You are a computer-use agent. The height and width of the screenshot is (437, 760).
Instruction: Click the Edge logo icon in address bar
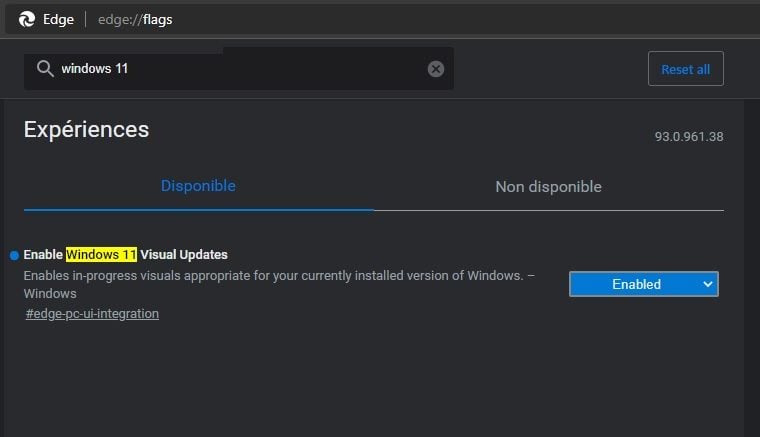pos(27,19)
